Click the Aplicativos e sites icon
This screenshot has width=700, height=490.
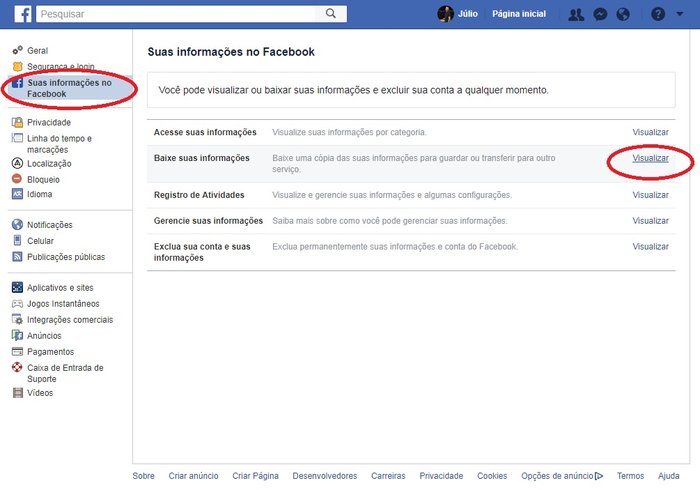coord(17,287)
